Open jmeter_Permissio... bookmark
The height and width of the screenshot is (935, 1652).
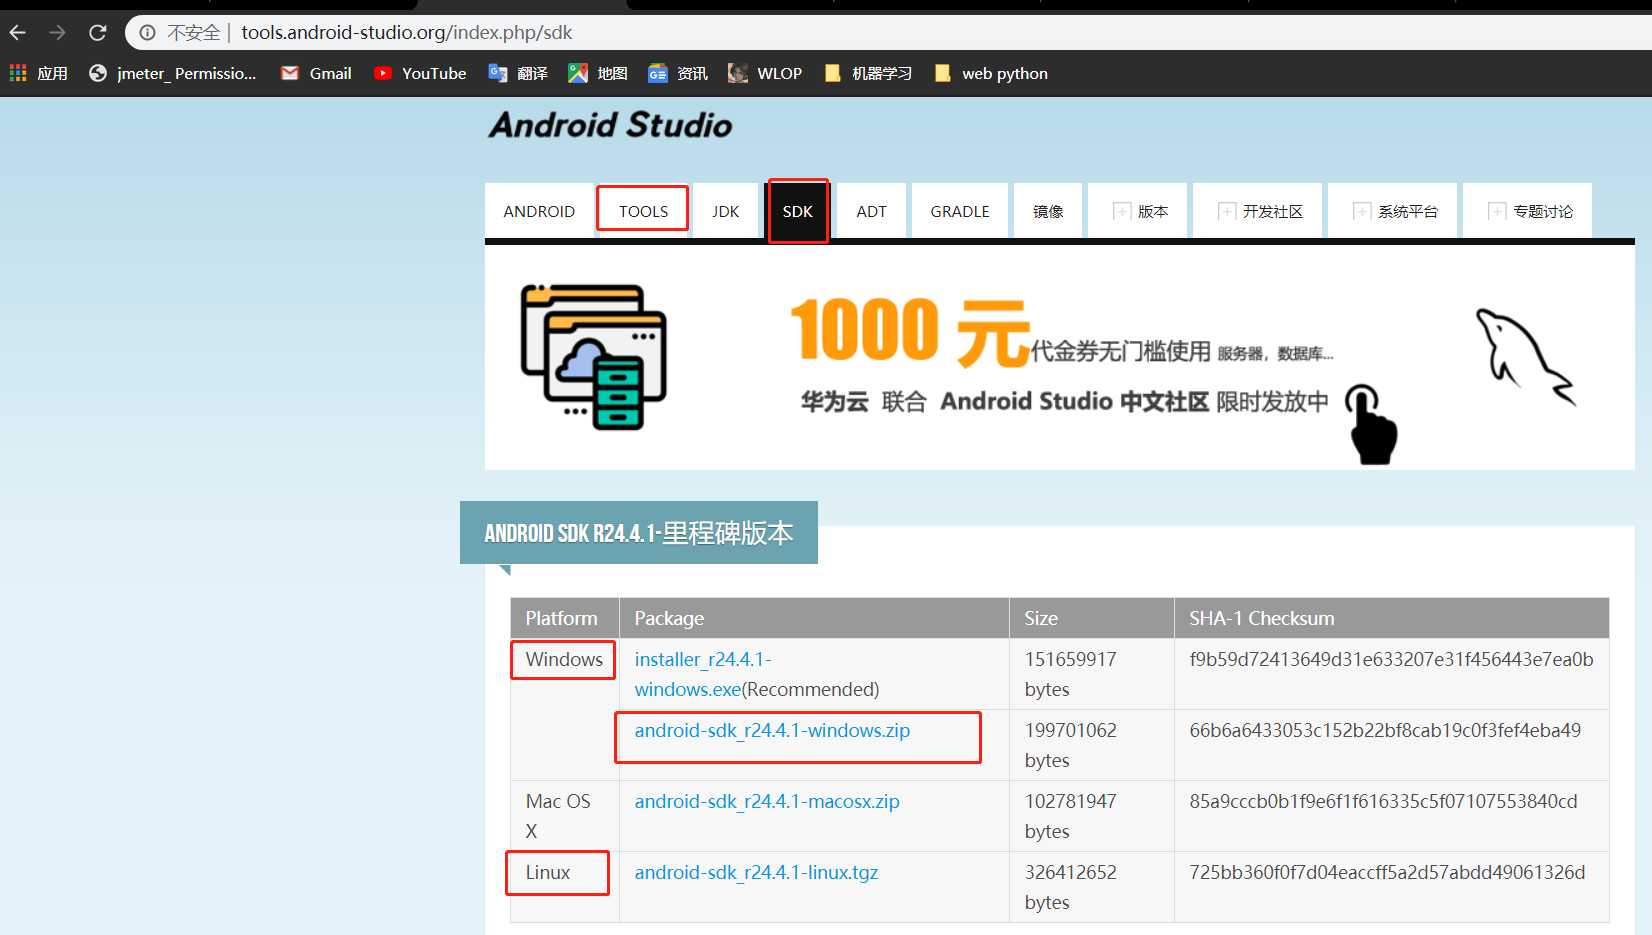point(172,73)
